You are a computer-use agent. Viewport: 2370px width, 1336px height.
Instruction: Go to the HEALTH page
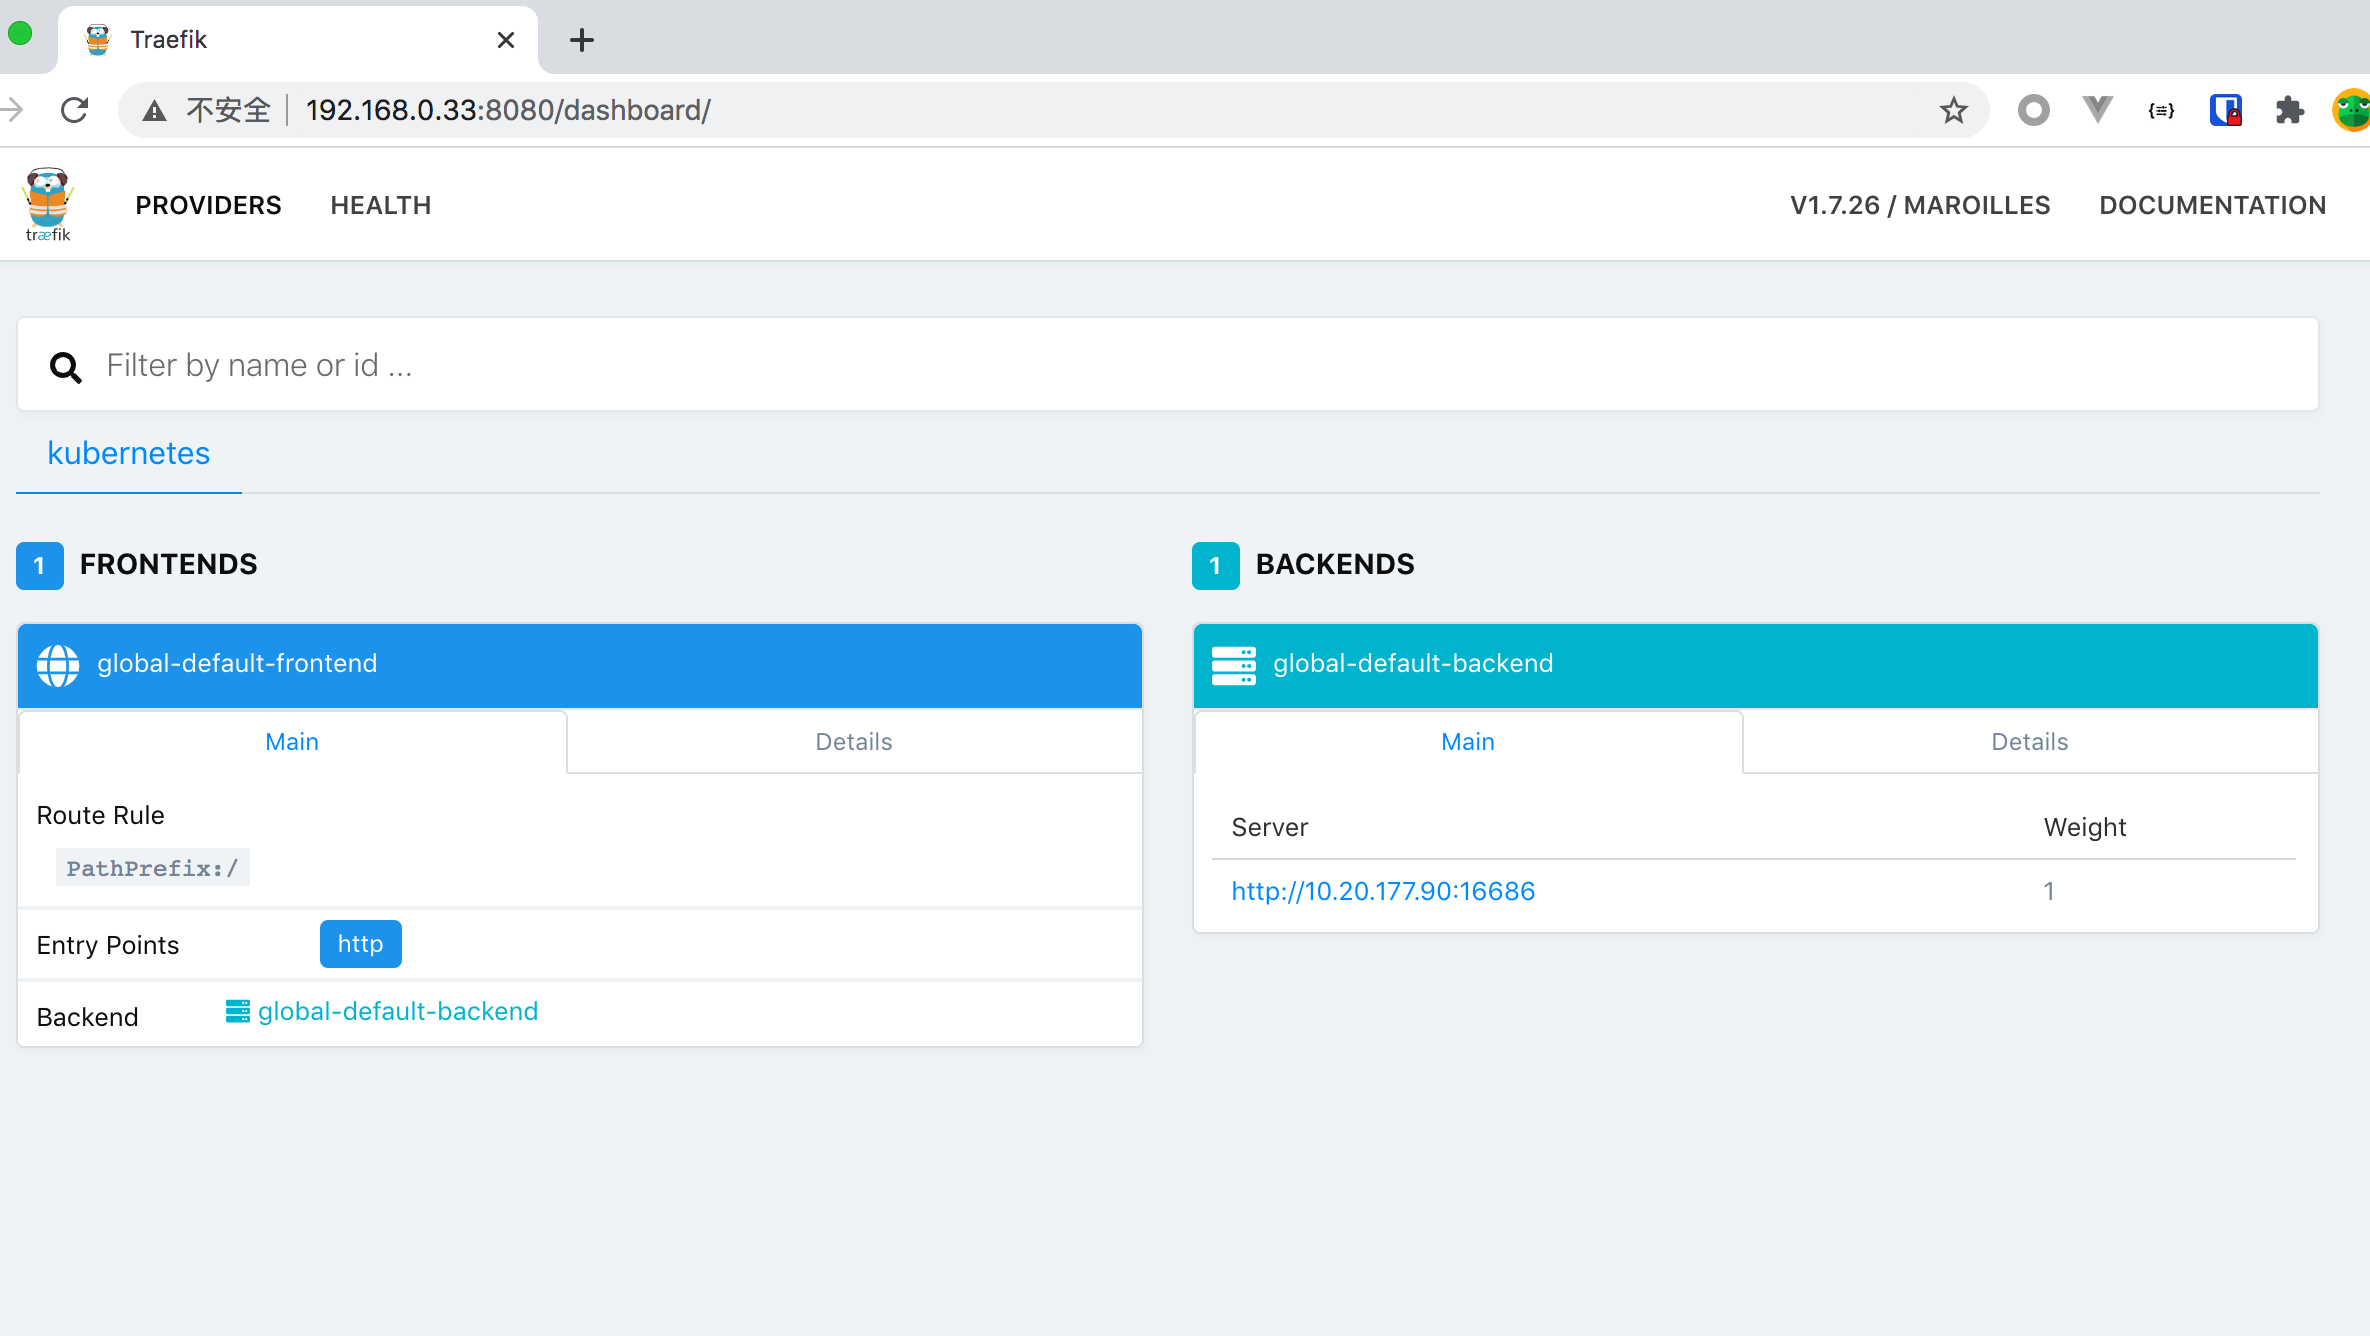[380, 205]
